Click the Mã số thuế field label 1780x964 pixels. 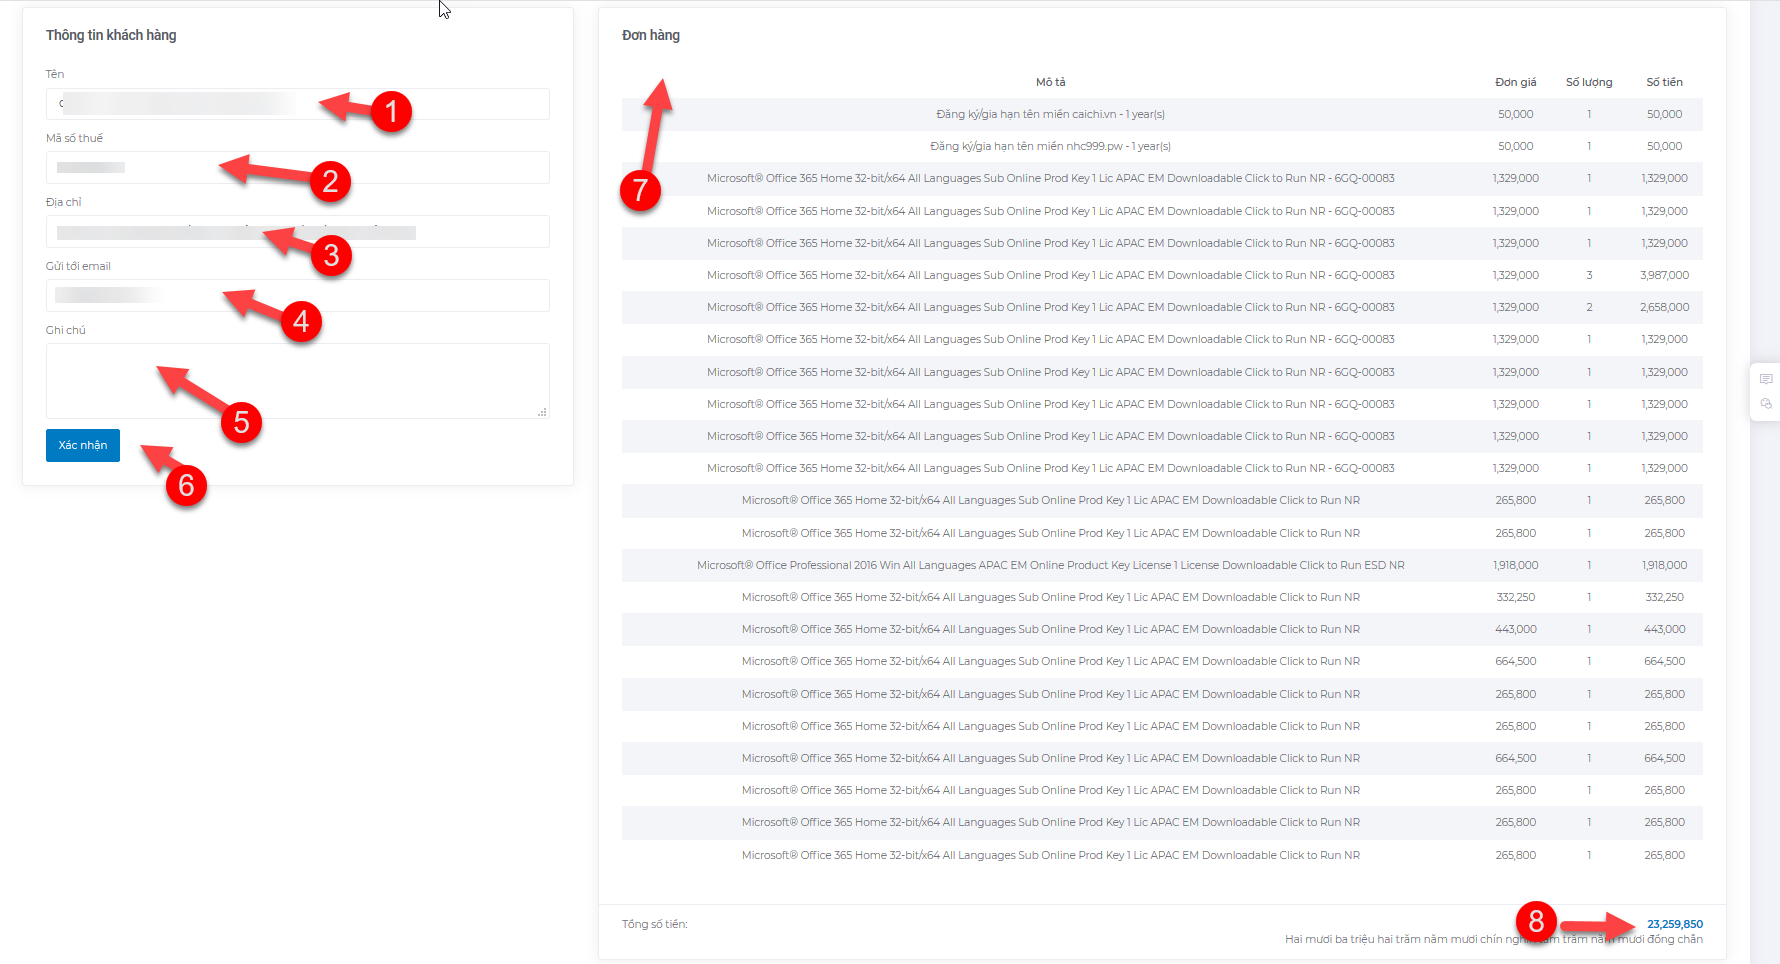74,138
